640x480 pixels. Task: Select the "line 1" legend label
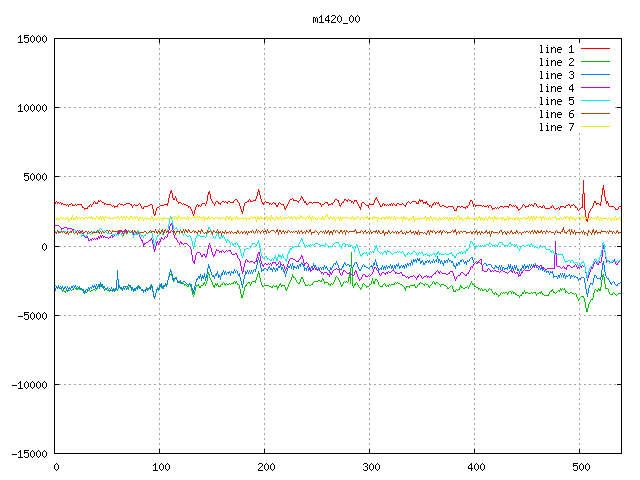point(556,49)
